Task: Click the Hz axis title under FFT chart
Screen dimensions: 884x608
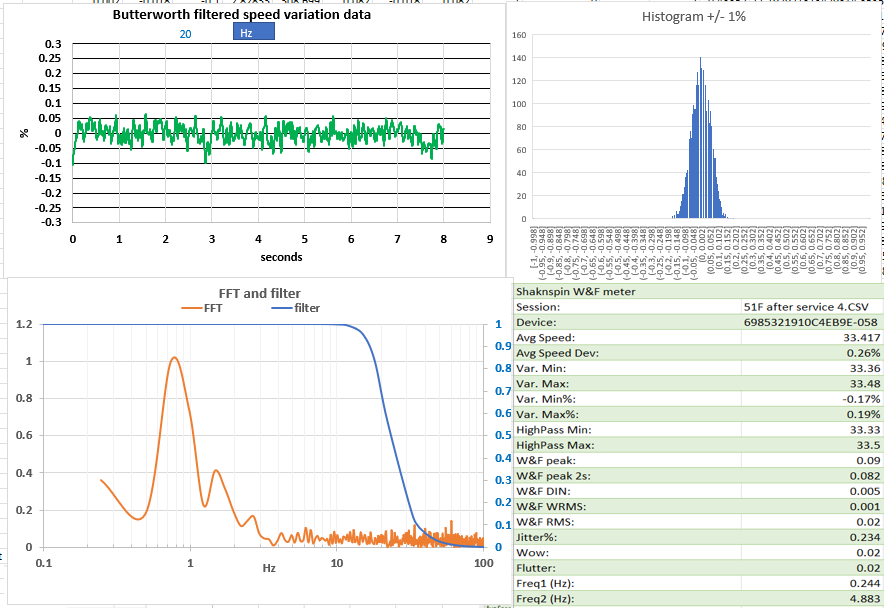Action: tap(269, 568)
